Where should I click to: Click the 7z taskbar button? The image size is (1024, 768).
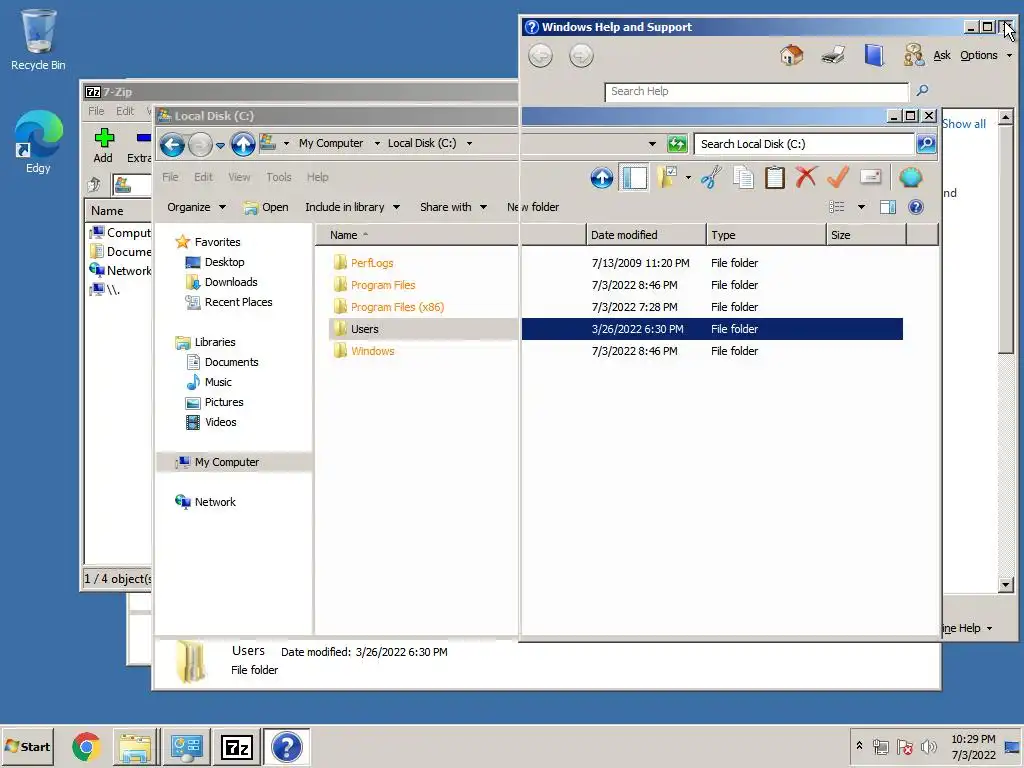pyautogui.click(x=236, y=747)
